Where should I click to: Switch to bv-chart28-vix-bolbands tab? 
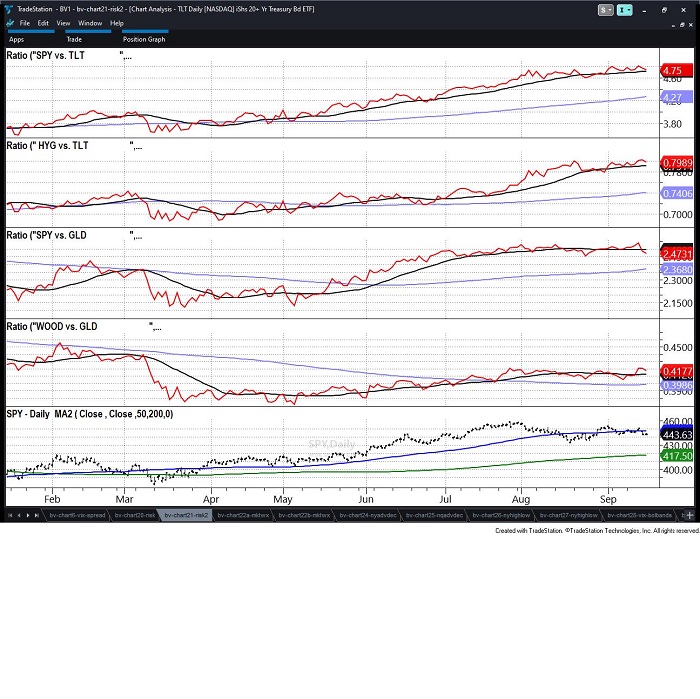pyautogui.click(x=639, y=515)
